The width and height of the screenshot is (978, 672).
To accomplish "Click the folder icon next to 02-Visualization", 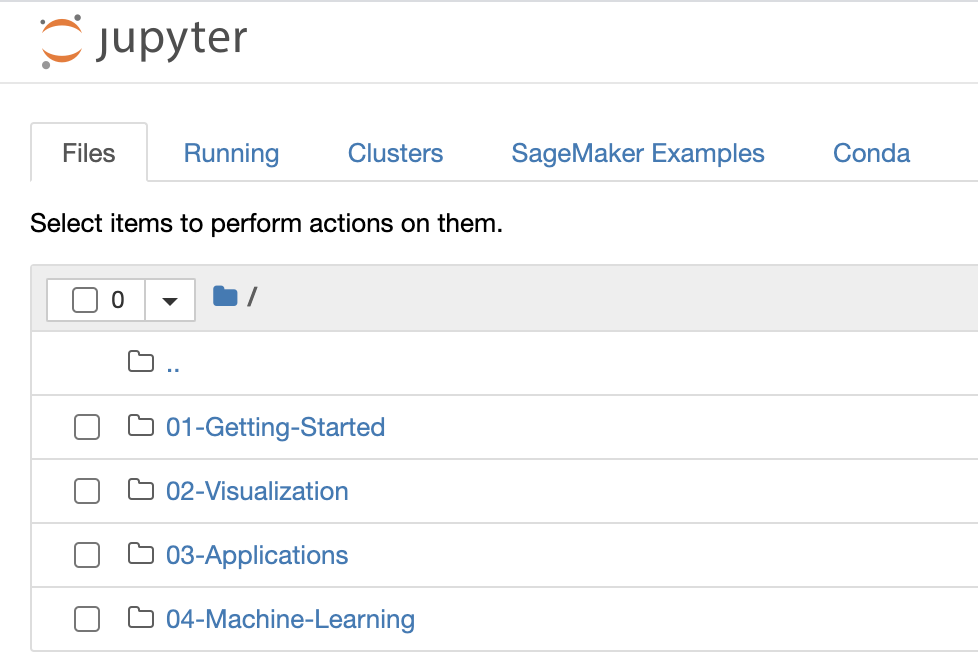I will click(141, 490).
